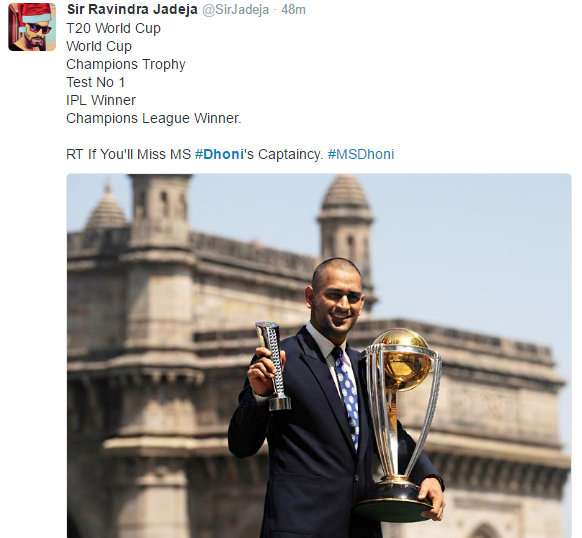Viewport: 582px width, 538px height.
Task: Select the 'Champions League Winner.' tweet line
Action: (154, 118)
